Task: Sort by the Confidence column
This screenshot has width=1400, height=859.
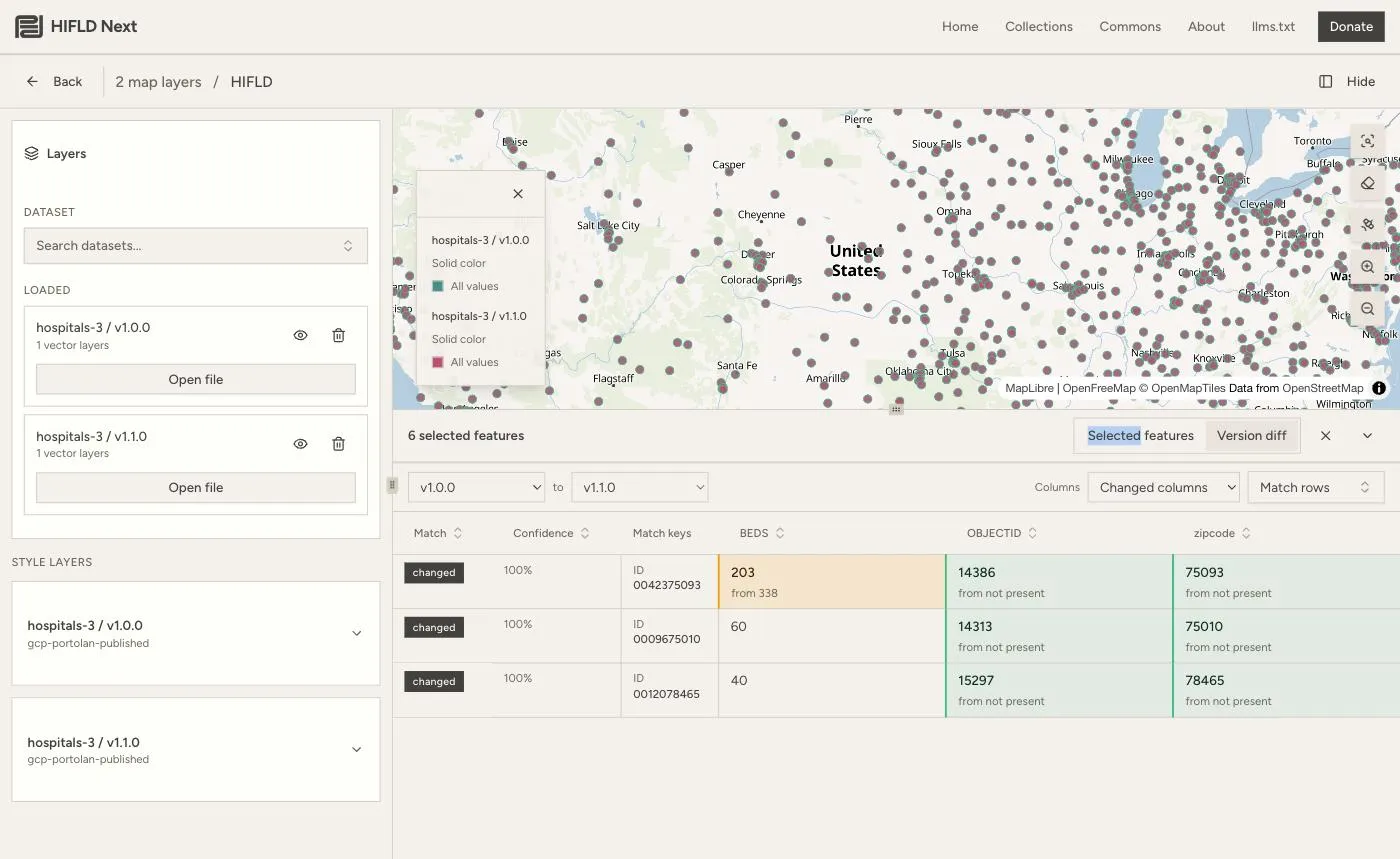Action: pyautogui.click(x=551, y=533)
